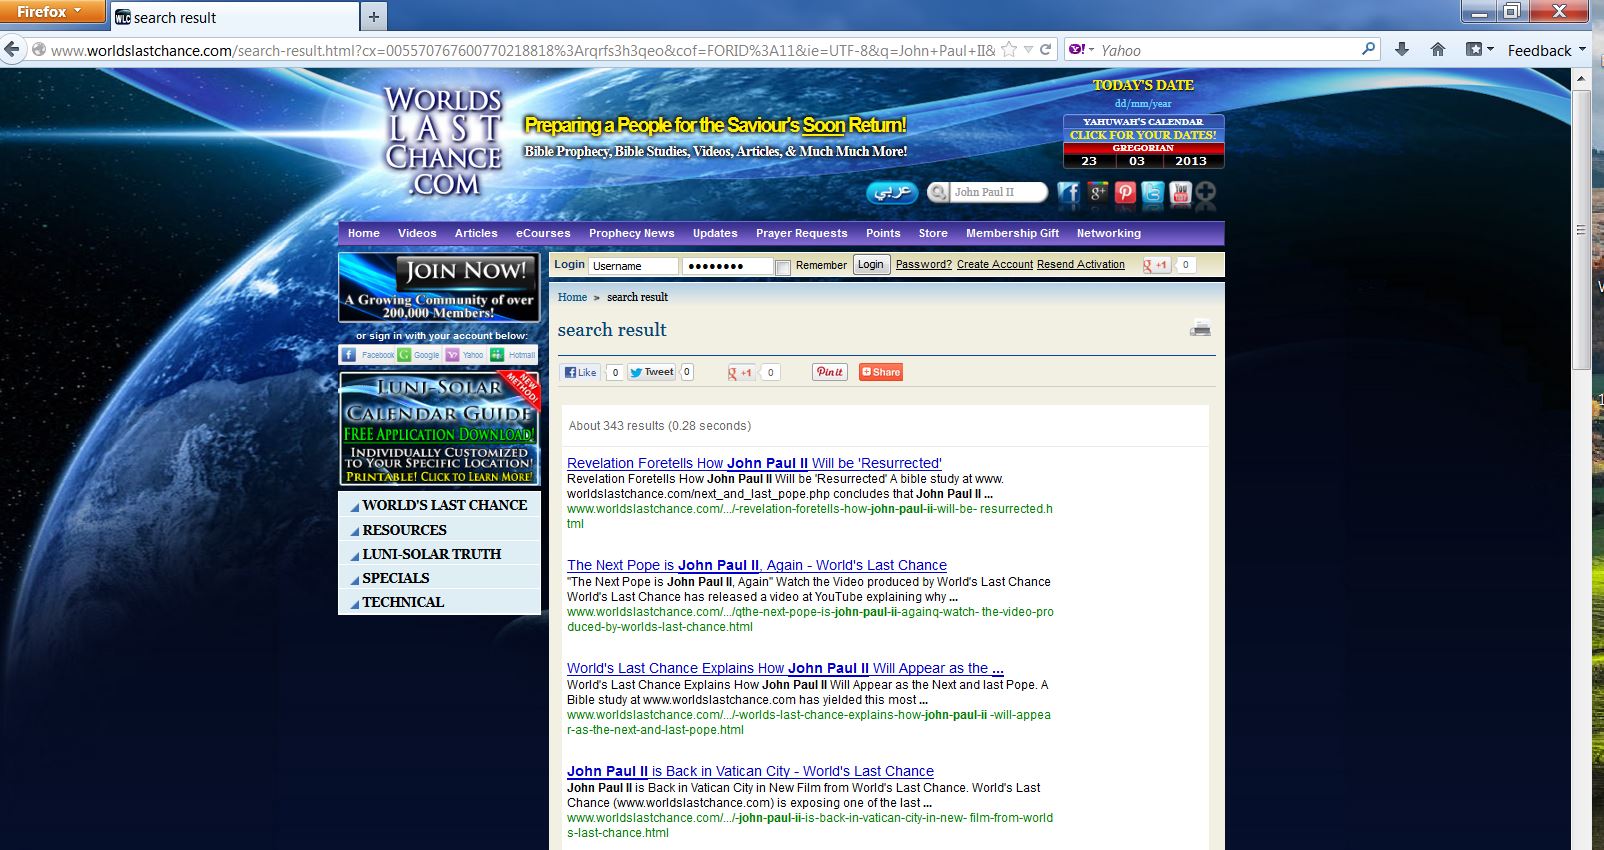This screenshot has width=1604, height=850.
Task: Click the Luni-Solar Calendar Guide banner
Action: pyautogui.click(x=439, y=429)
